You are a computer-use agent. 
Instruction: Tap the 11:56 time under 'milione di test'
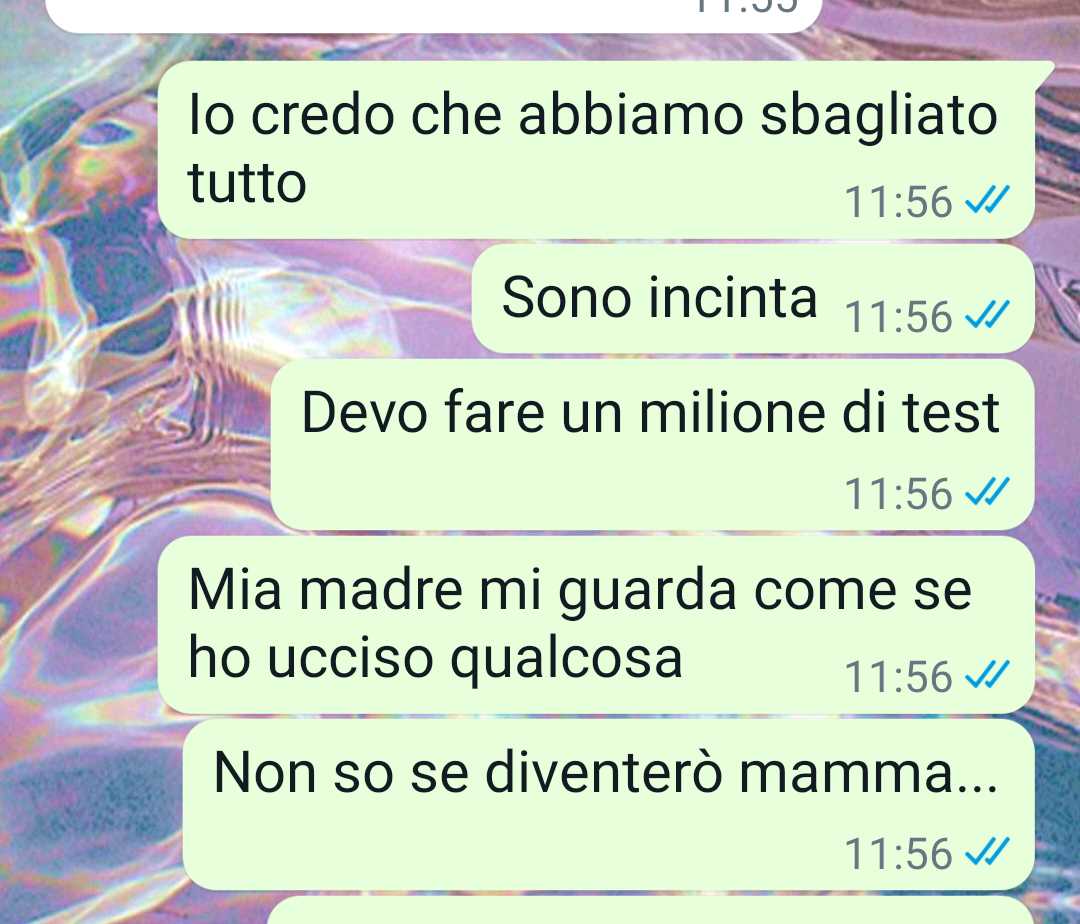[898, 494]
